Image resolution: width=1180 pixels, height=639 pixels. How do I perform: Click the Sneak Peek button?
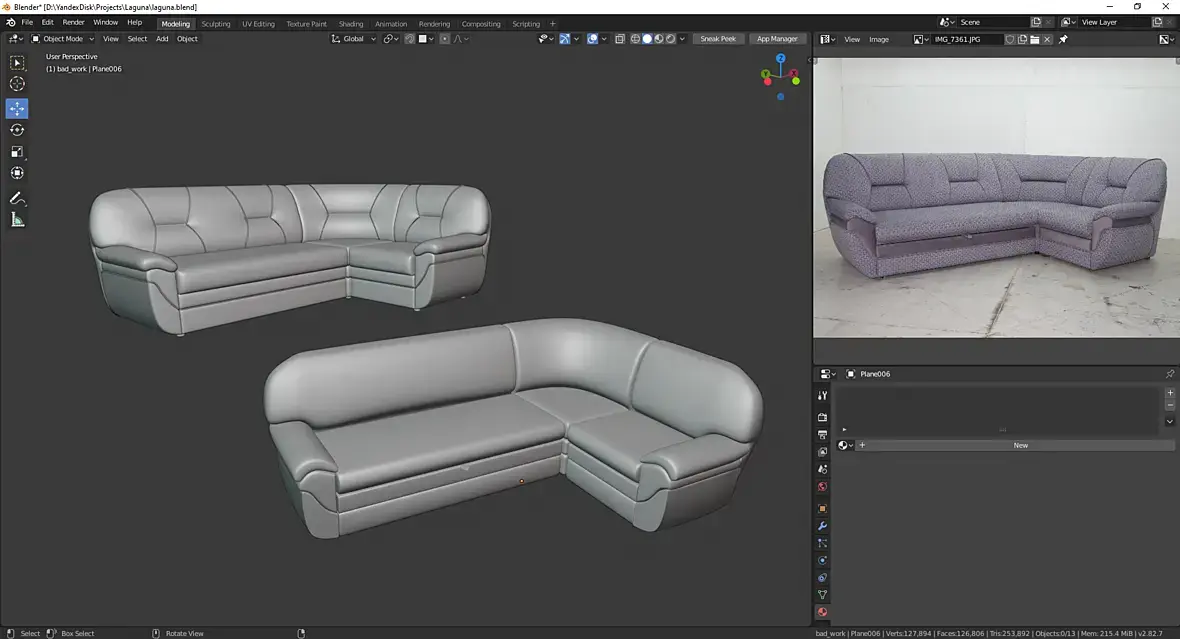click(x=717, y=39)
